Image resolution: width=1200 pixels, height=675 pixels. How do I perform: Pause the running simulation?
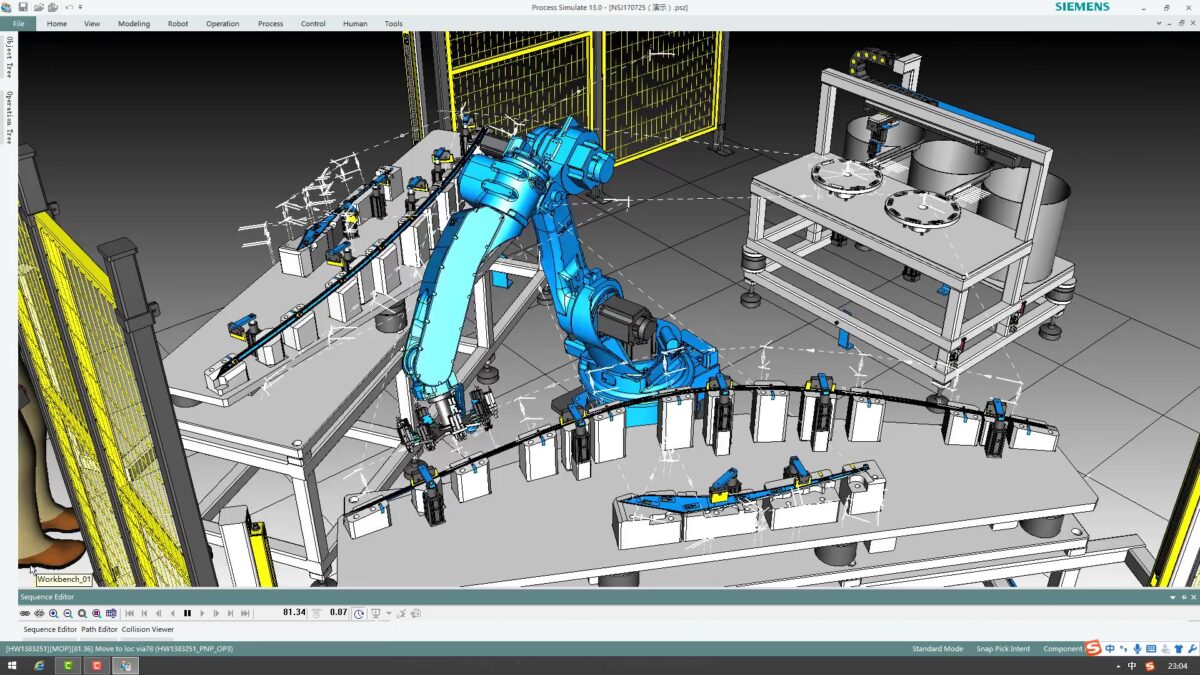coord(187,613)
